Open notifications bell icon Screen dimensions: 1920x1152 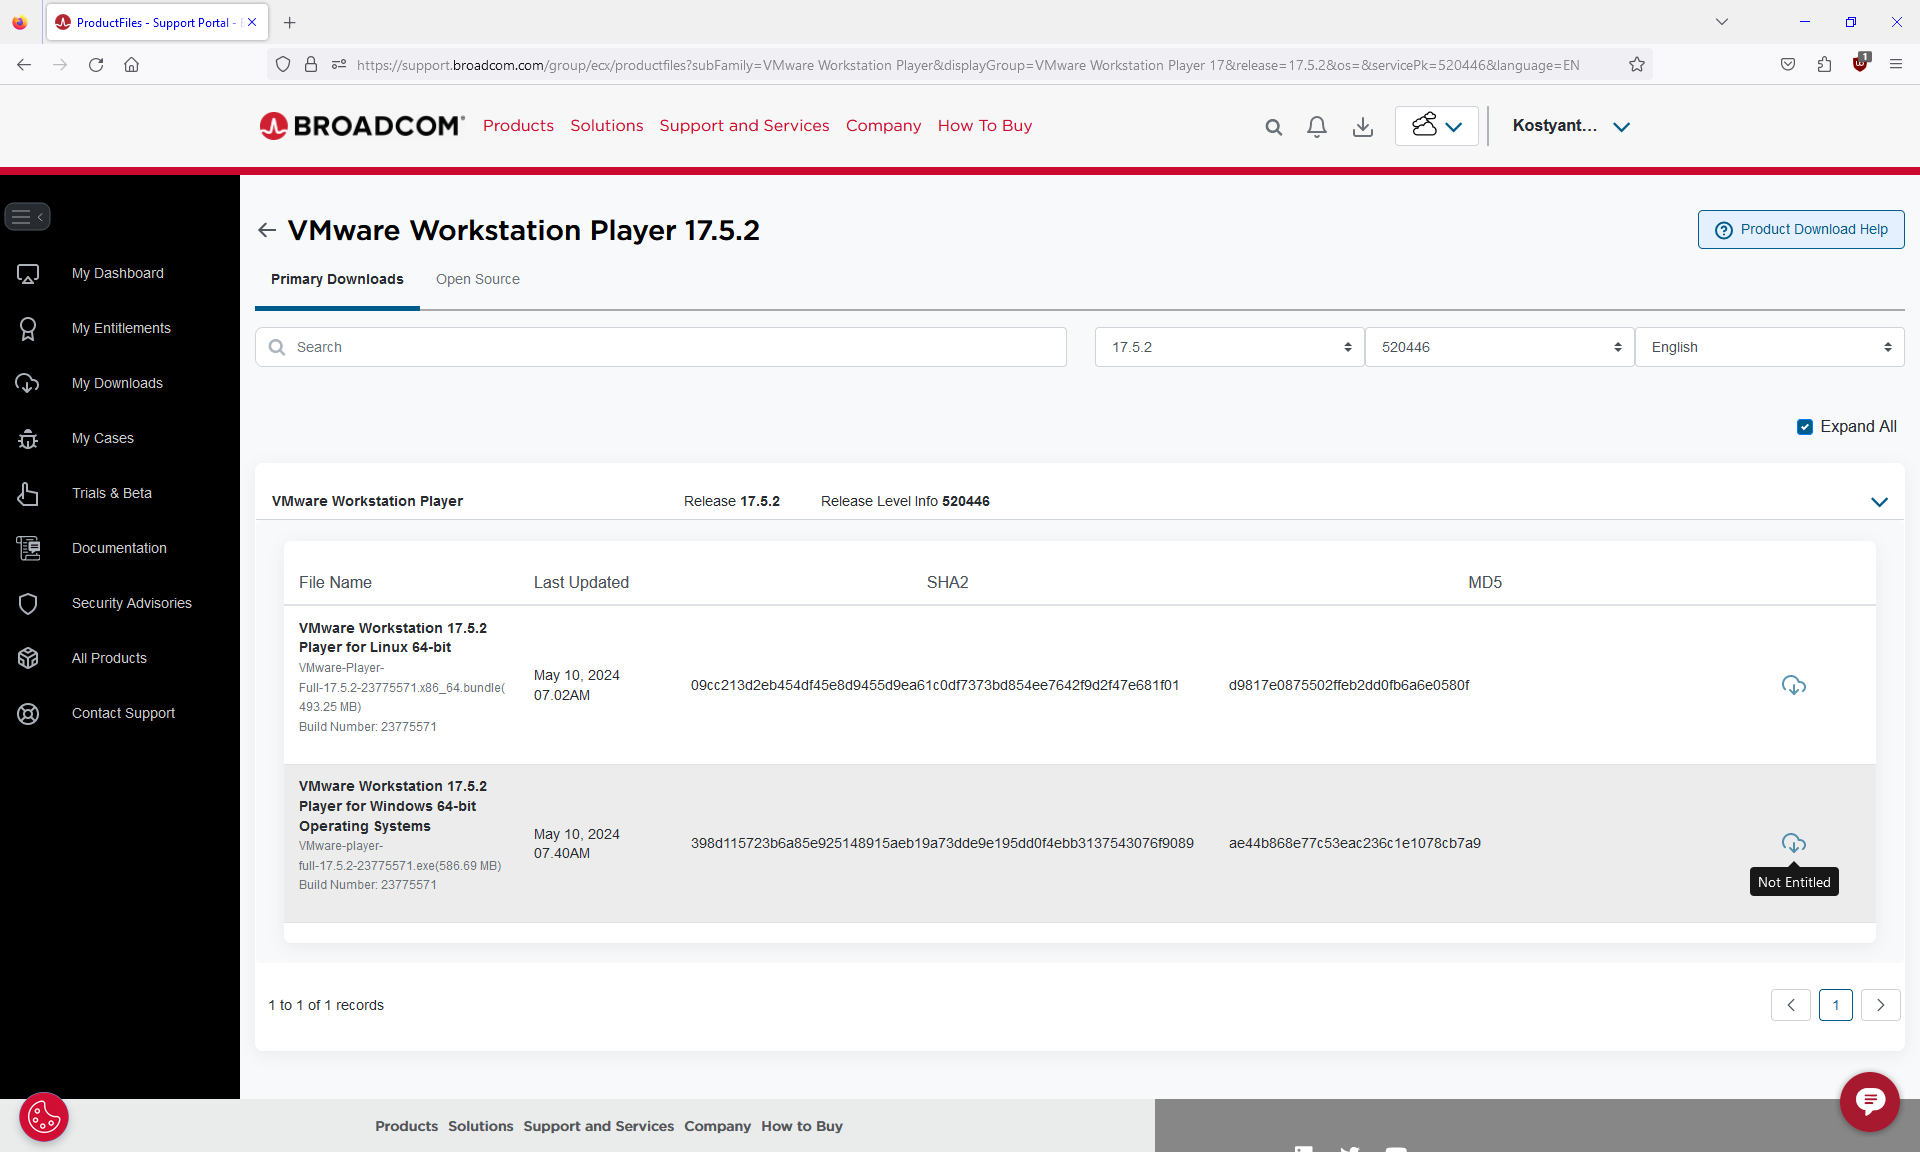(1317, 127)
